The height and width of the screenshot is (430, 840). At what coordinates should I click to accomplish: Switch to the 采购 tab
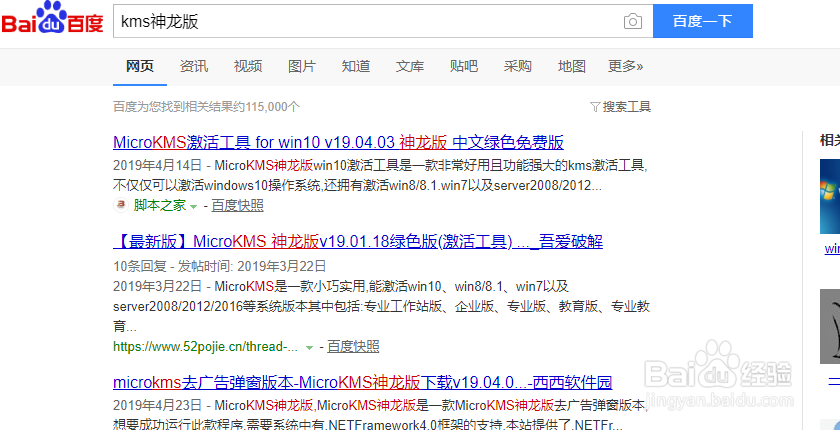tap(518, 66)
